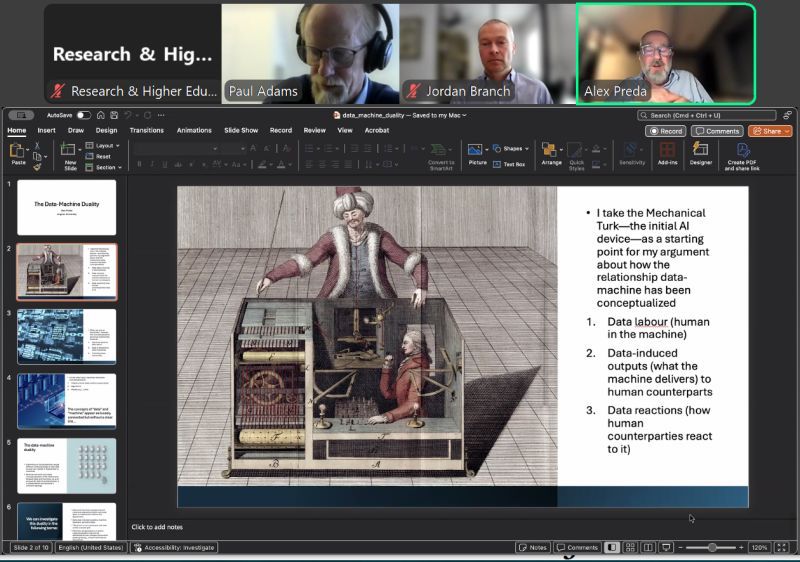800x562 pixels.
Task: Click the New Slide icon
Action: point(68,149)
